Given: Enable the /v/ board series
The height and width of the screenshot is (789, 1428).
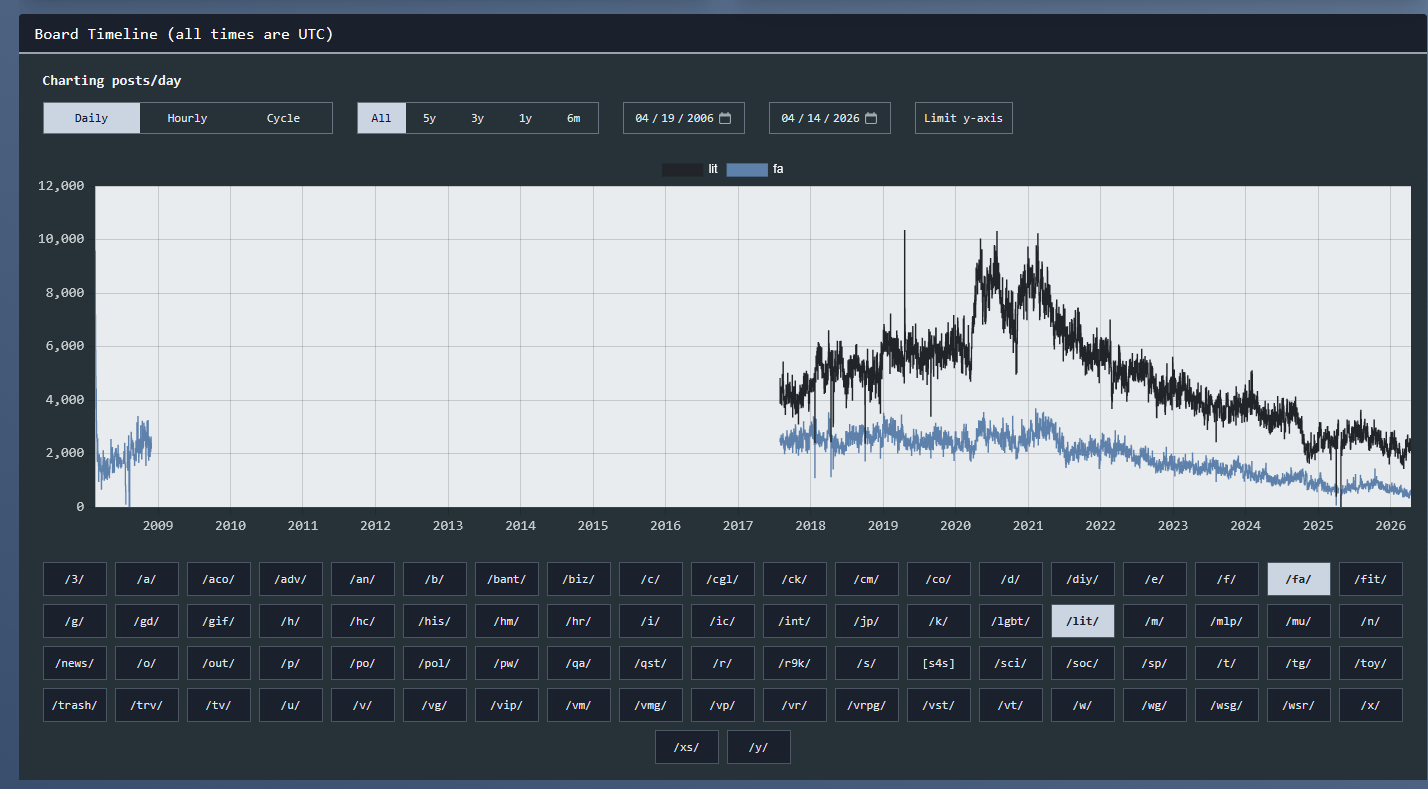Looking at the screenshot, I should click(363, 705).
